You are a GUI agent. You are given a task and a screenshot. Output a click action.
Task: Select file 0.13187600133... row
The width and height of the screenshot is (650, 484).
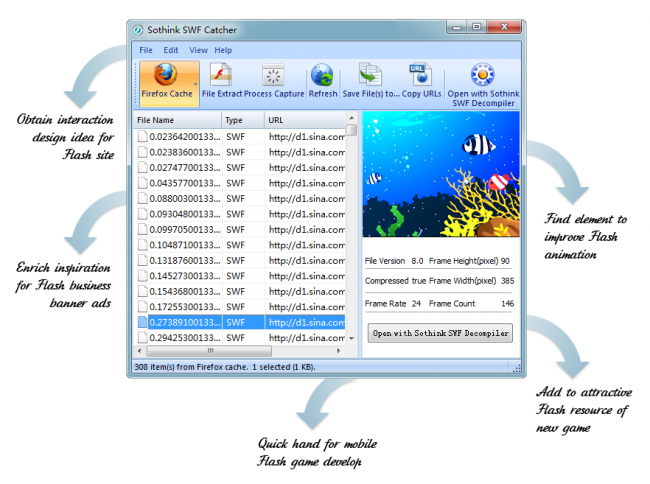pos(240,261)
